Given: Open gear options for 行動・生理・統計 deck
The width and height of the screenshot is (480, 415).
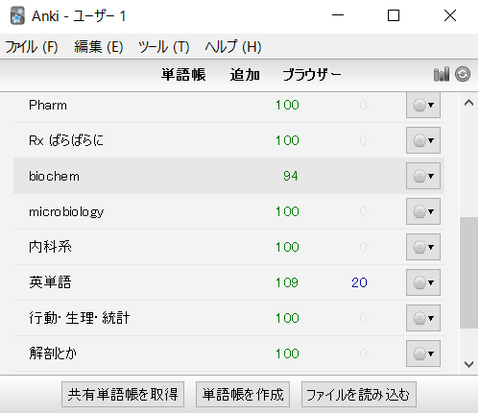Looking at the screenshot, I should 423,318.
